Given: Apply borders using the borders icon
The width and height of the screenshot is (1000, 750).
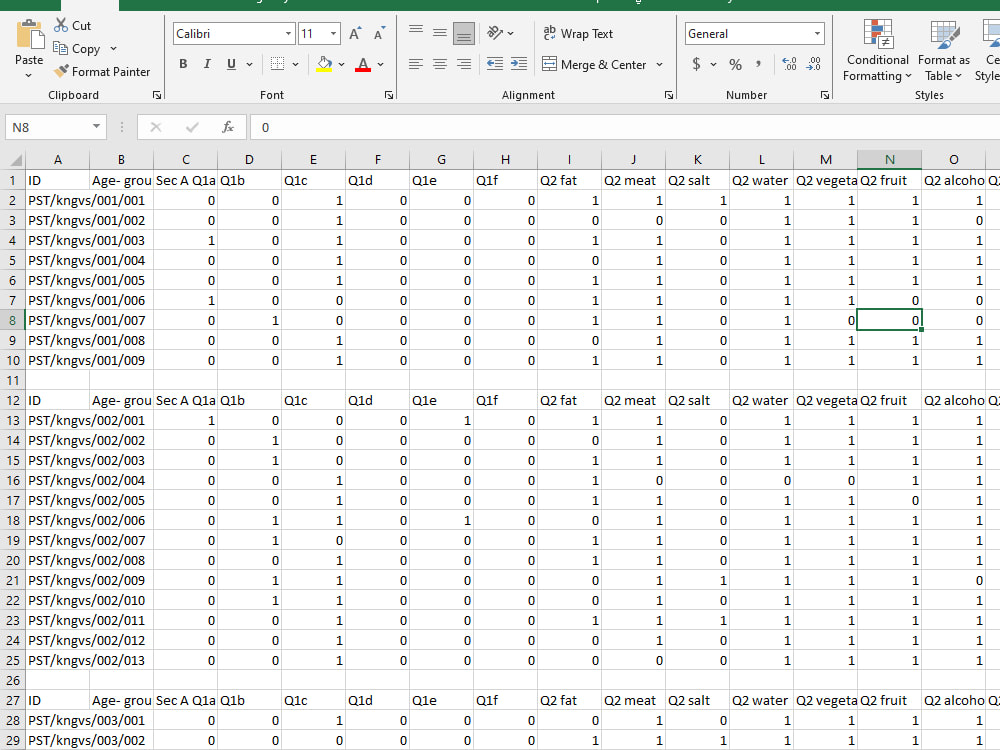Looking at the screenshot, I should click(x=277, y=64).
